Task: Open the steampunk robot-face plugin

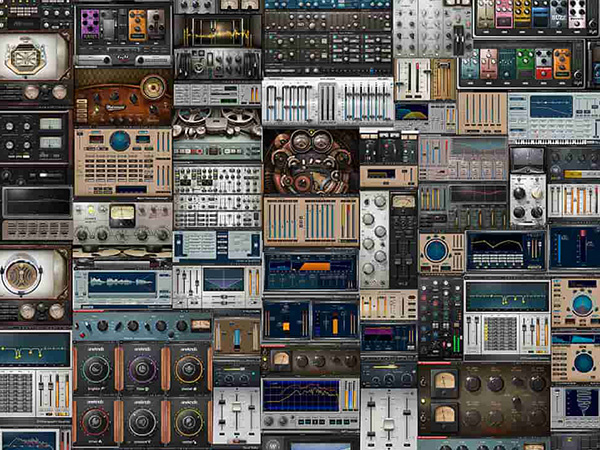Action: (x=311, y=161)
